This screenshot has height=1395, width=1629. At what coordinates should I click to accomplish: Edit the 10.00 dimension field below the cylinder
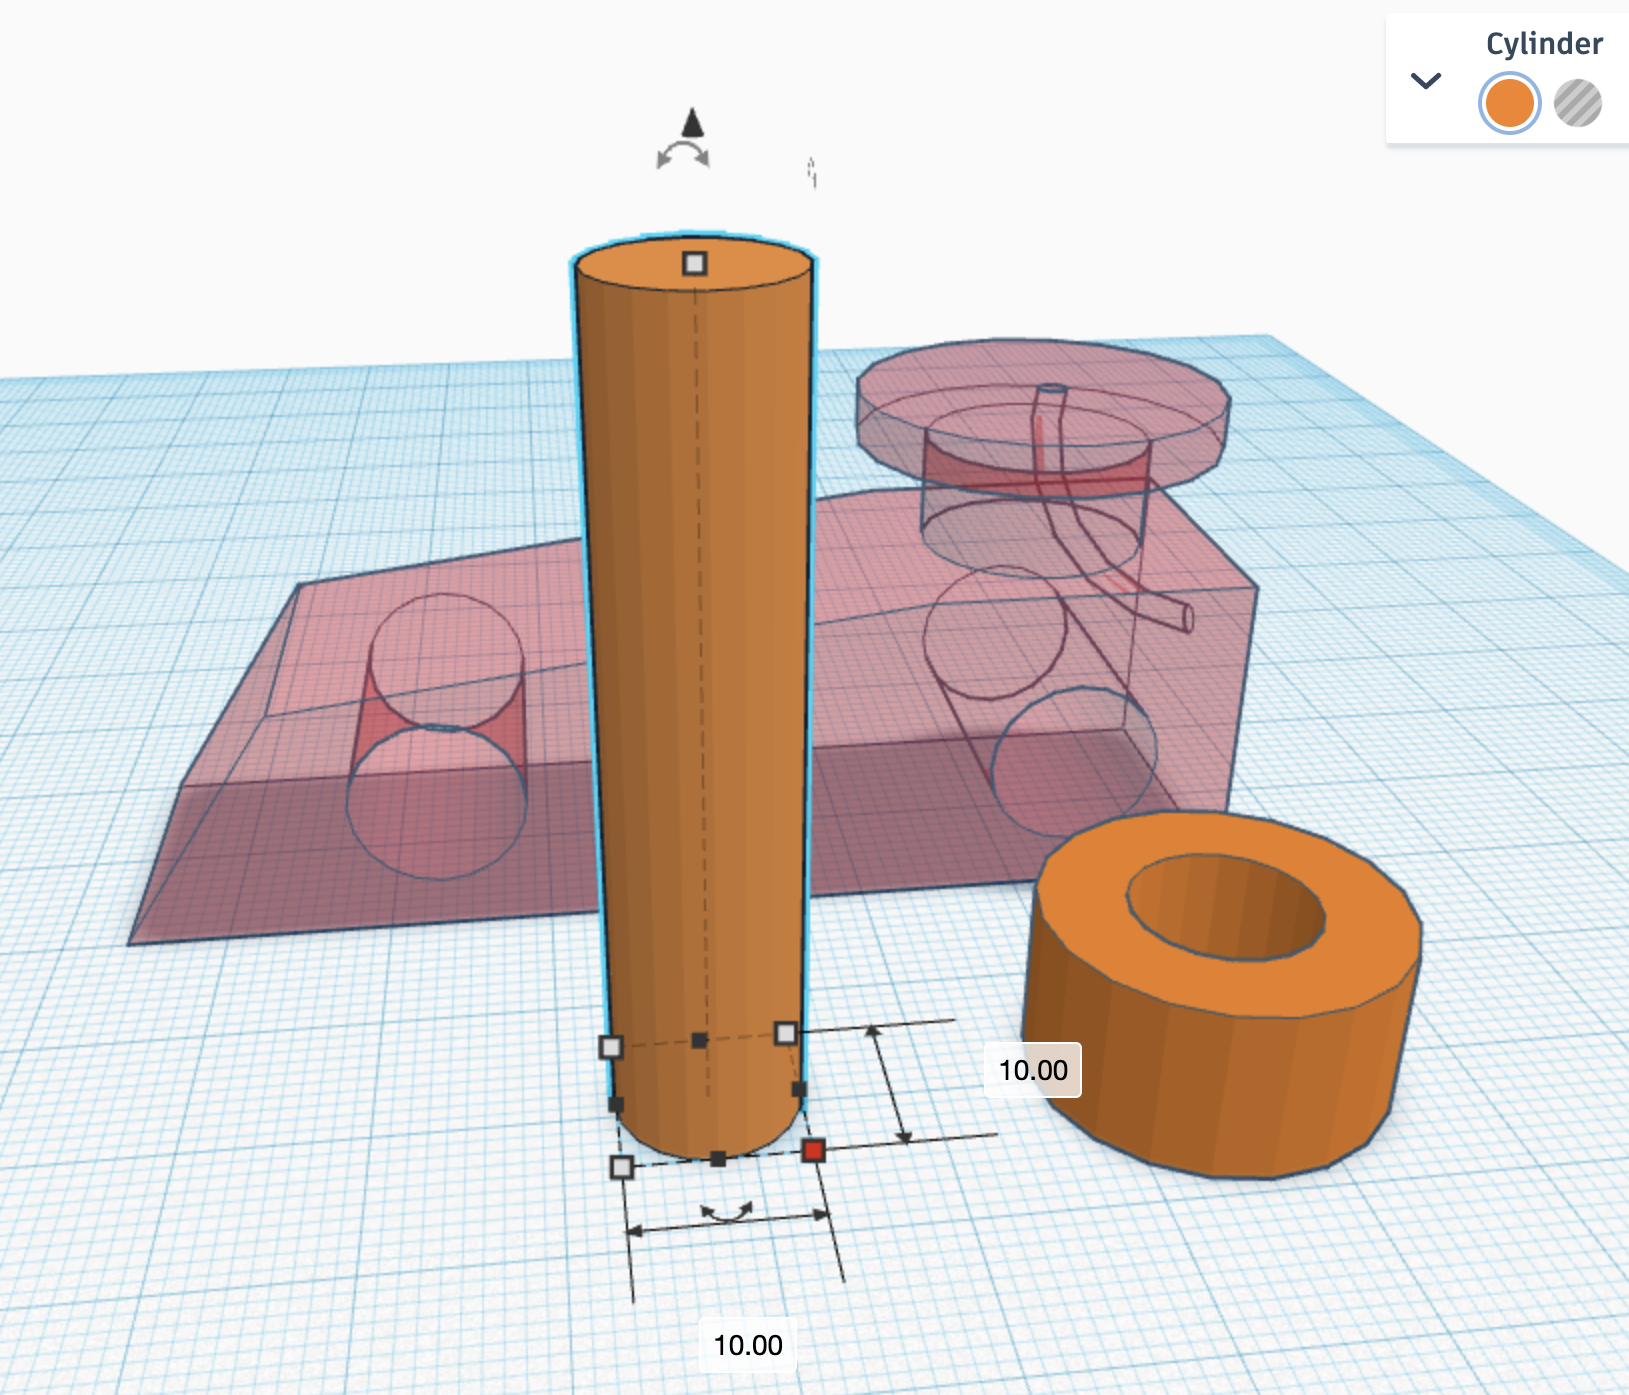(x=748, y=1345)
